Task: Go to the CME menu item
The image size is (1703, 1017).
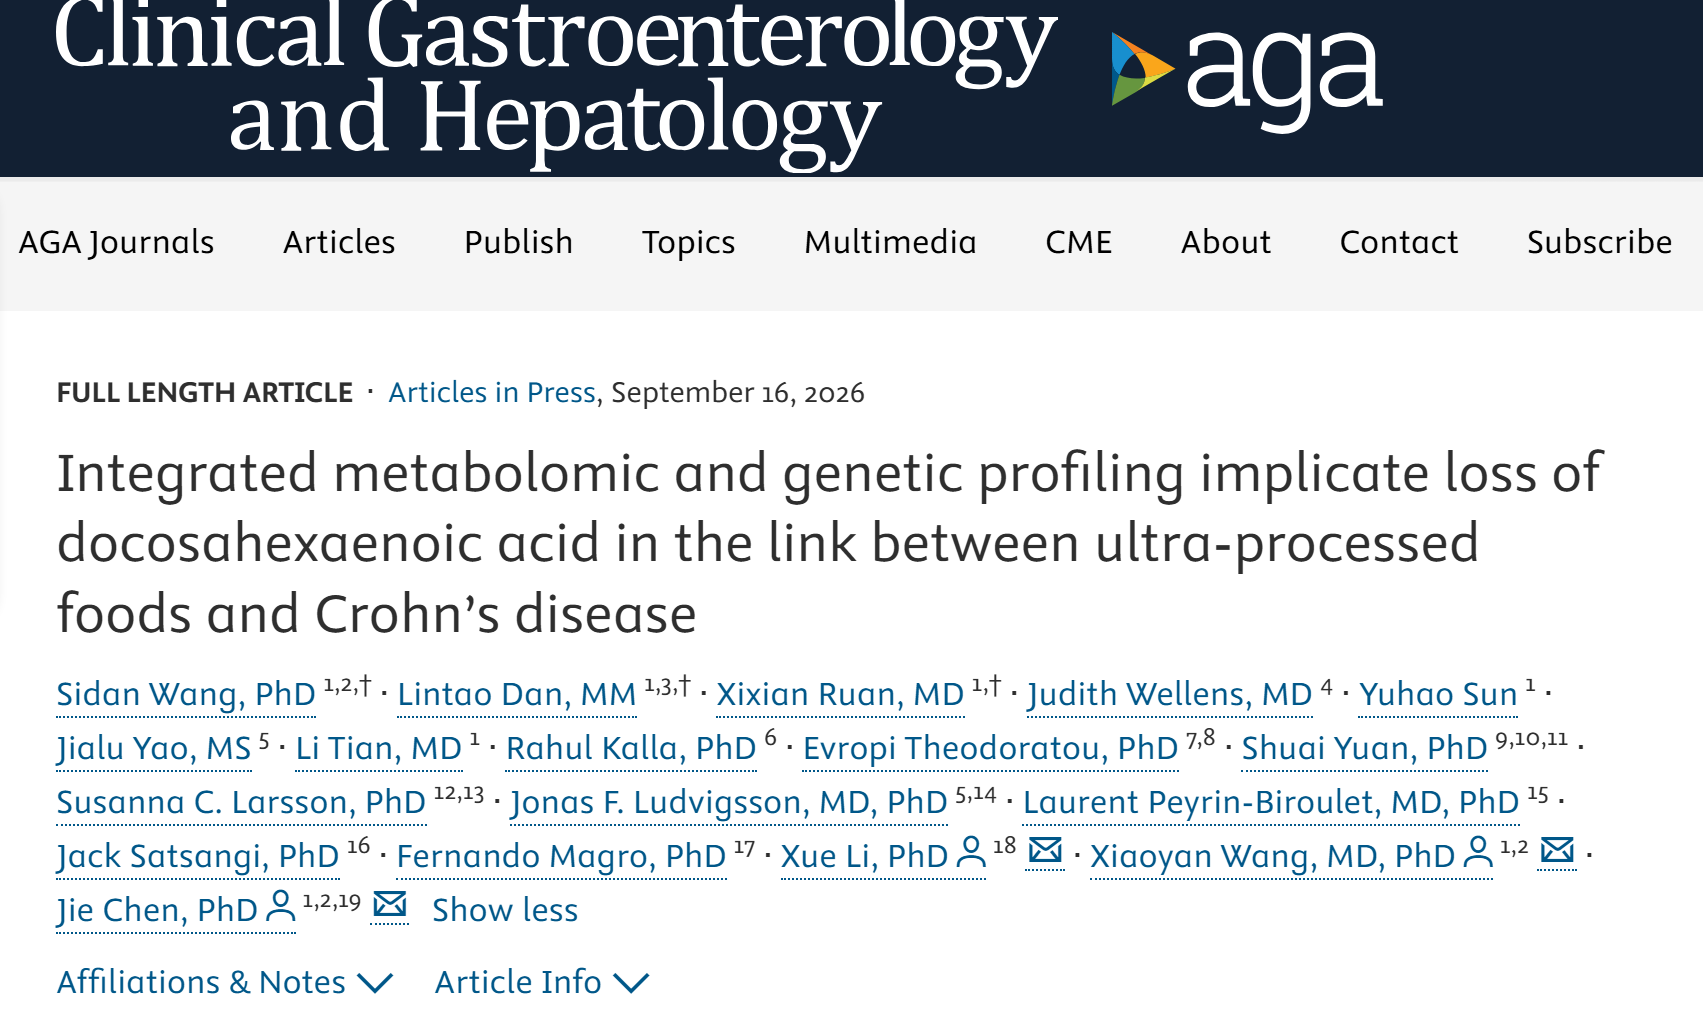Action: 1078,243
